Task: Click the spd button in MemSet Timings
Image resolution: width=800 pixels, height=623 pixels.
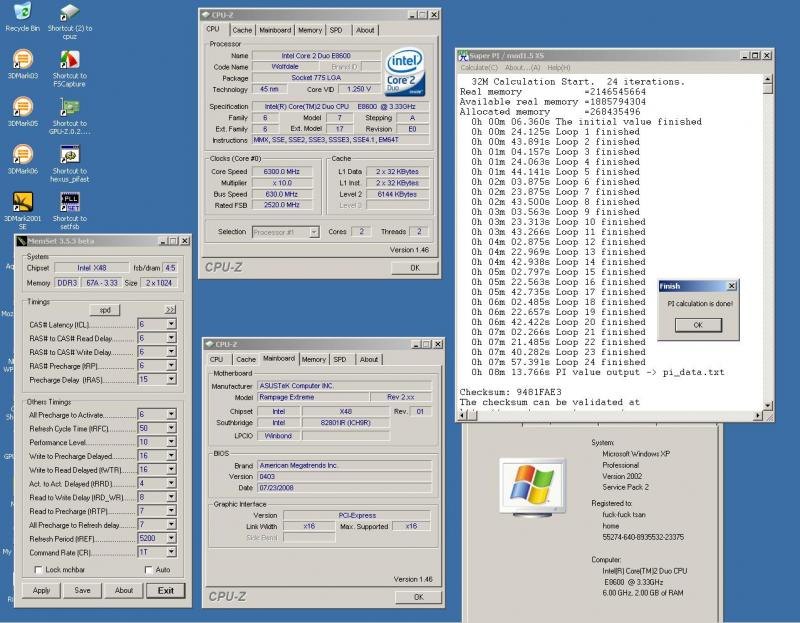Action: pyautogui.click(x=105, y=310)
